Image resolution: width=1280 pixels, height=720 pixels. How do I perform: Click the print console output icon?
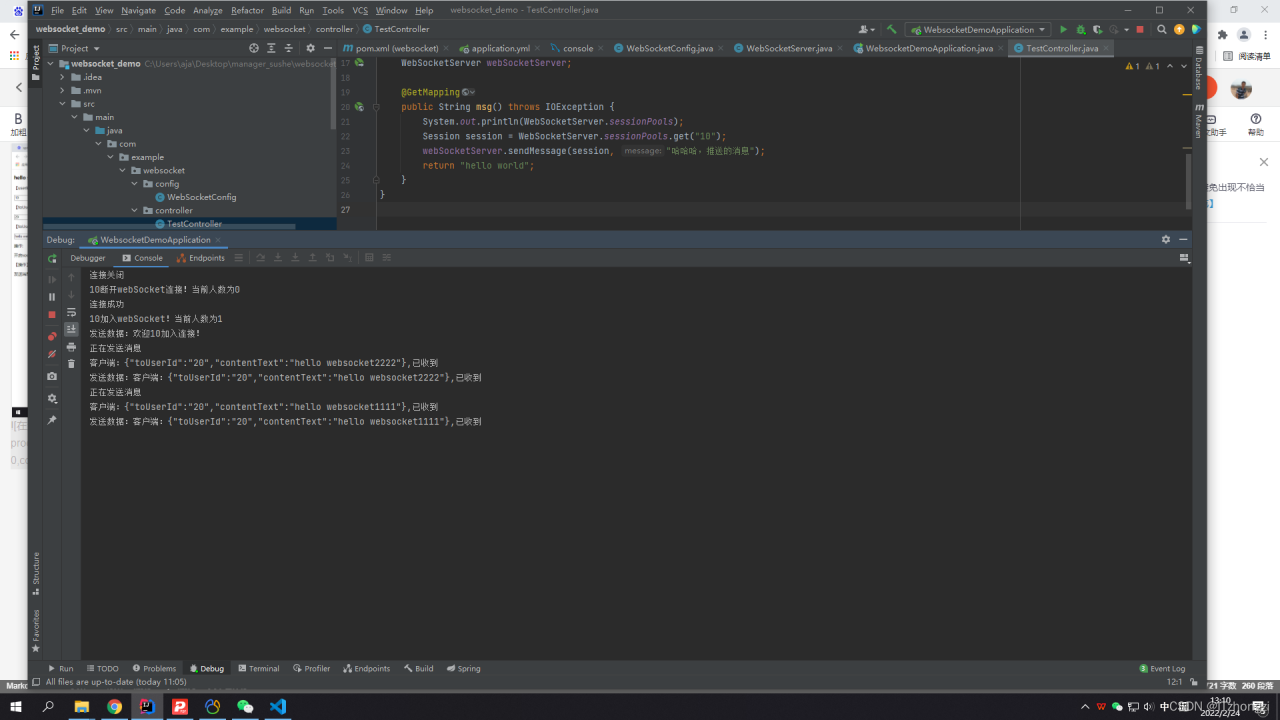[x=71, y=347]
